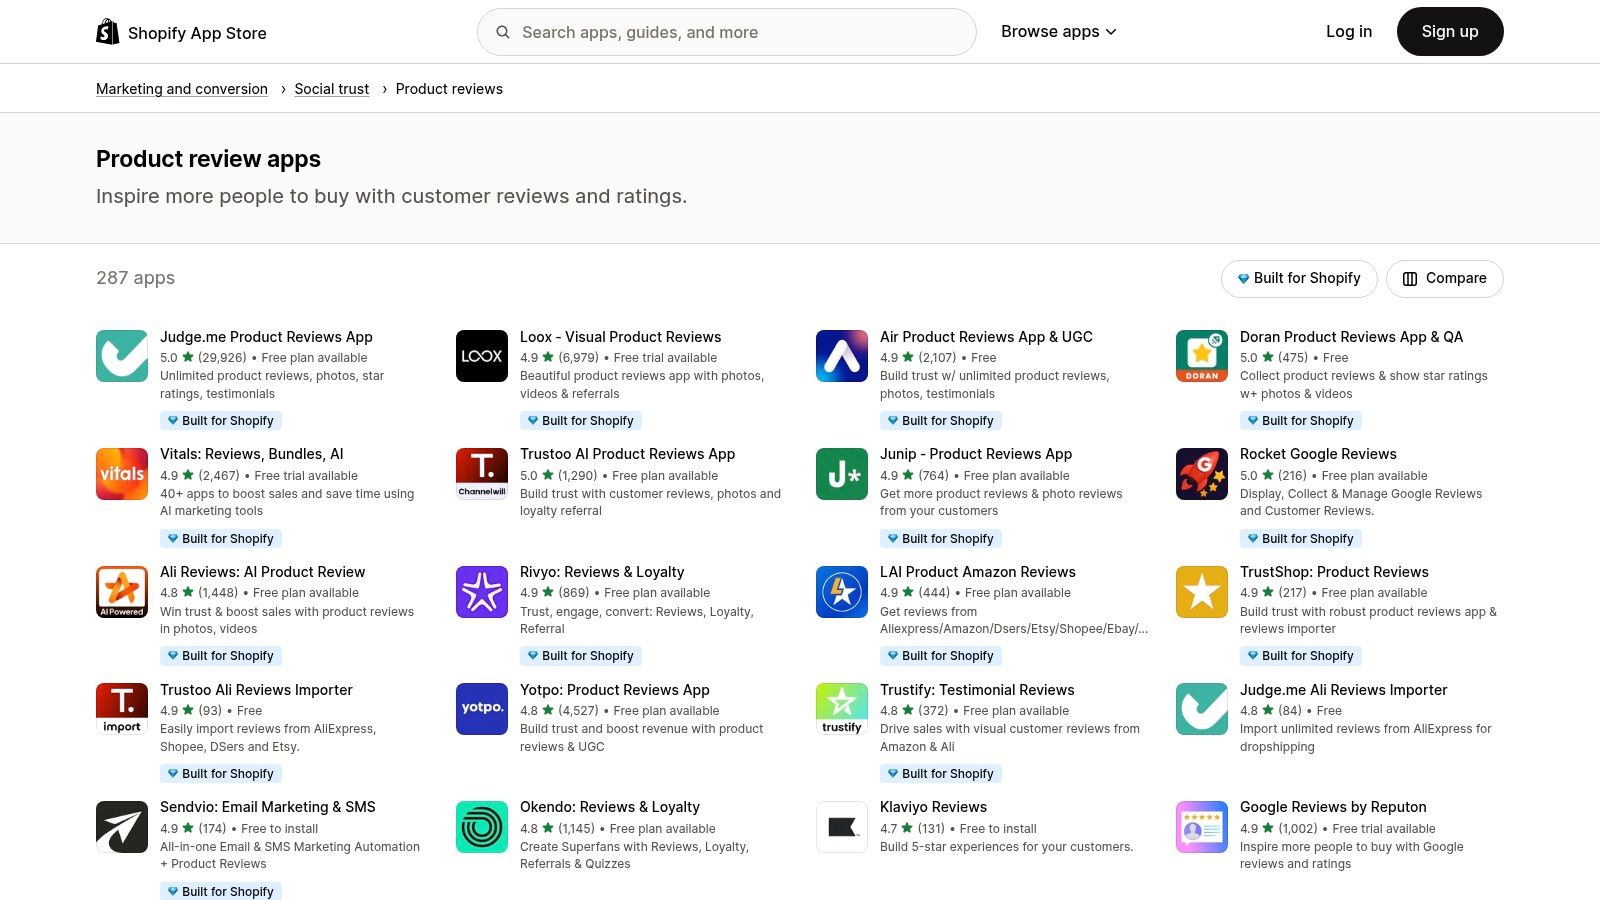
Task: Open the Ali Reviews app icon
Action: pyautogui.click(x=122, y=592)
